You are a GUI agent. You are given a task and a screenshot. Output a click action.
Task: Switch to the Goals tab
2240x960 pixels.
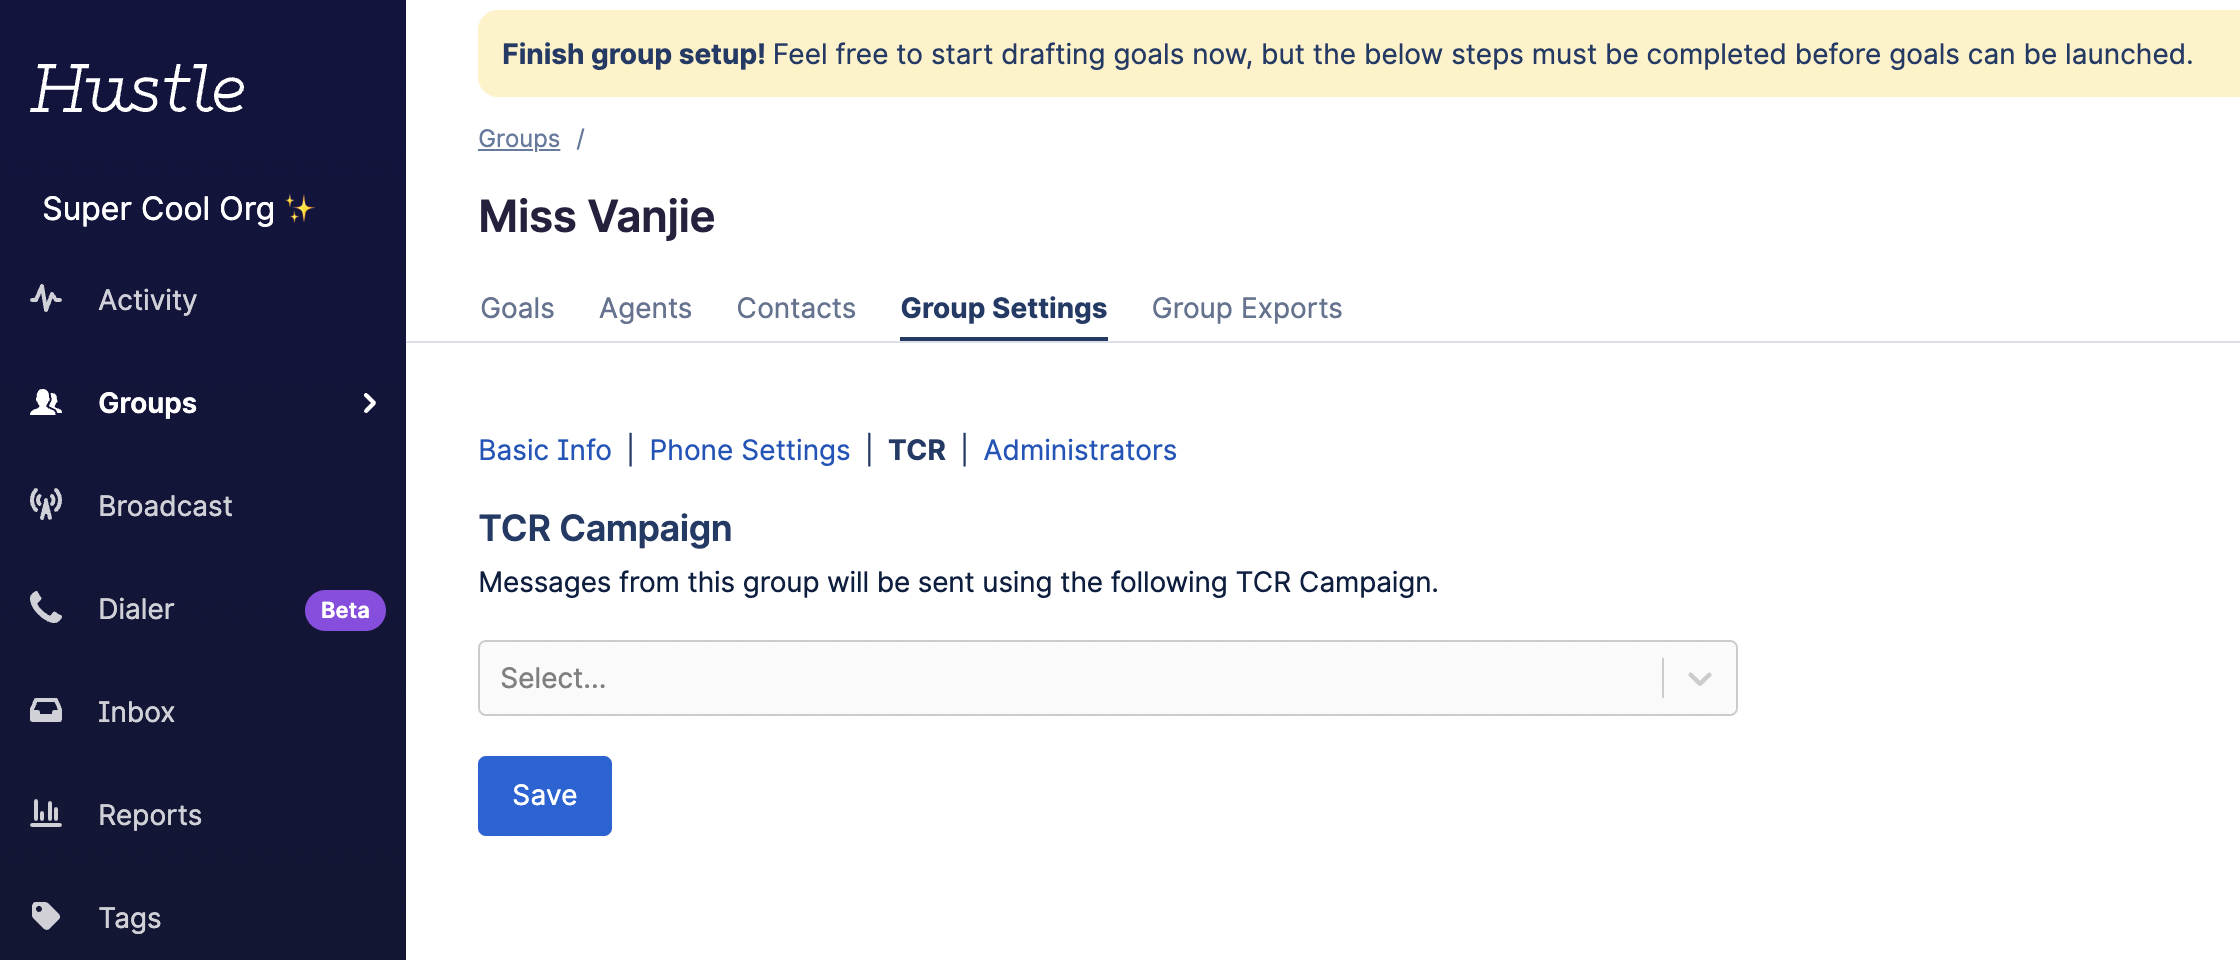[517, 308]
